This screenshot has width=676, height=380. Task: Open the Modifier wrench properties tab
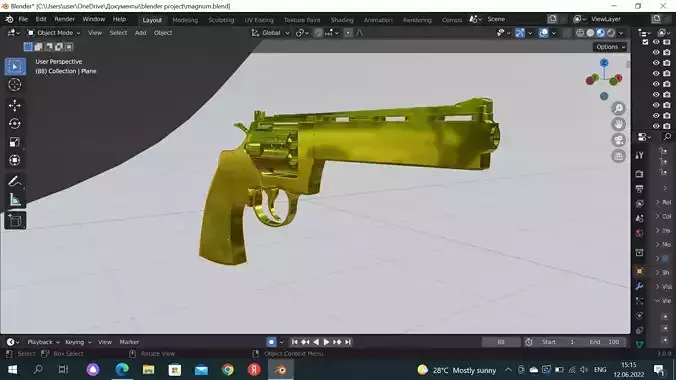point(640,286)
